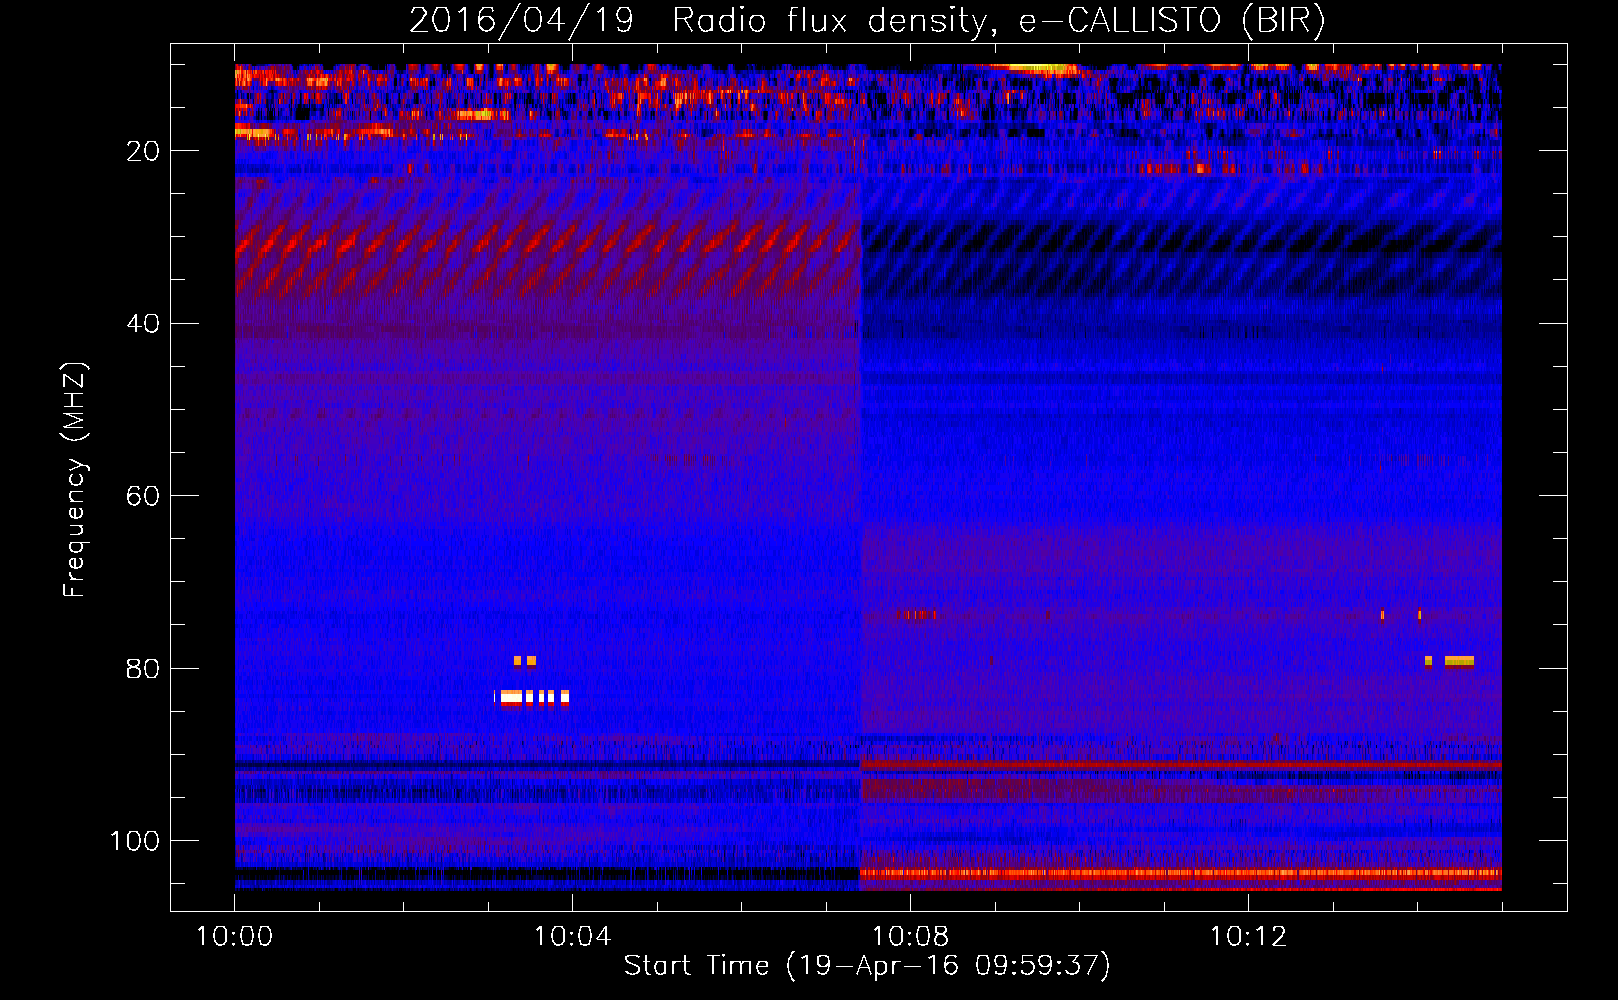Click the '40' frequency tick label
This screenshot has width=1618, height=1000.
[143, 323]
